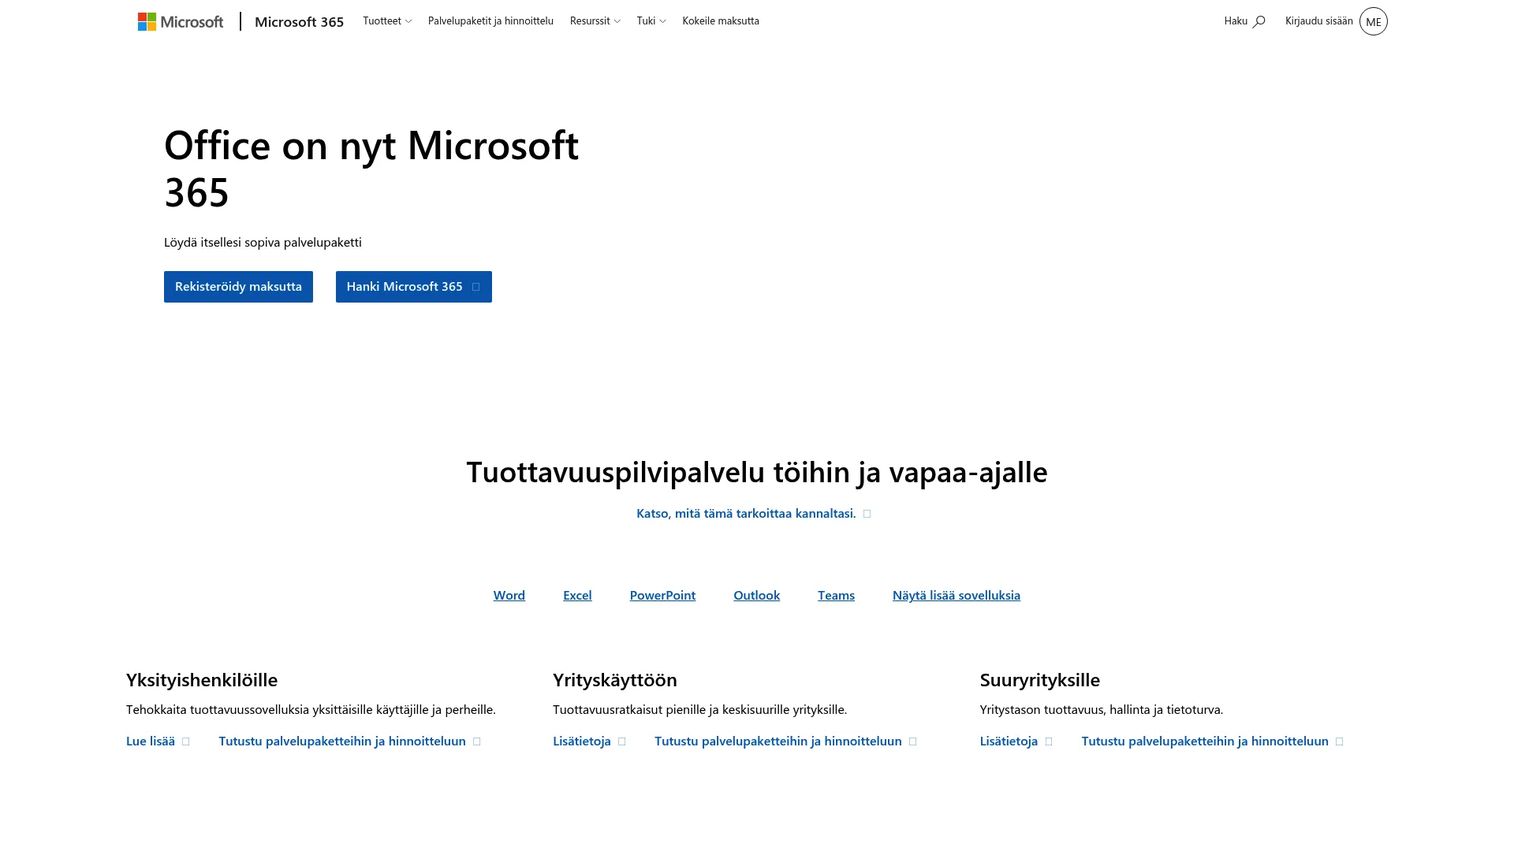Click the Hanki Microsoft 365 button
The image size is (1514, 851).
[413, 287]
